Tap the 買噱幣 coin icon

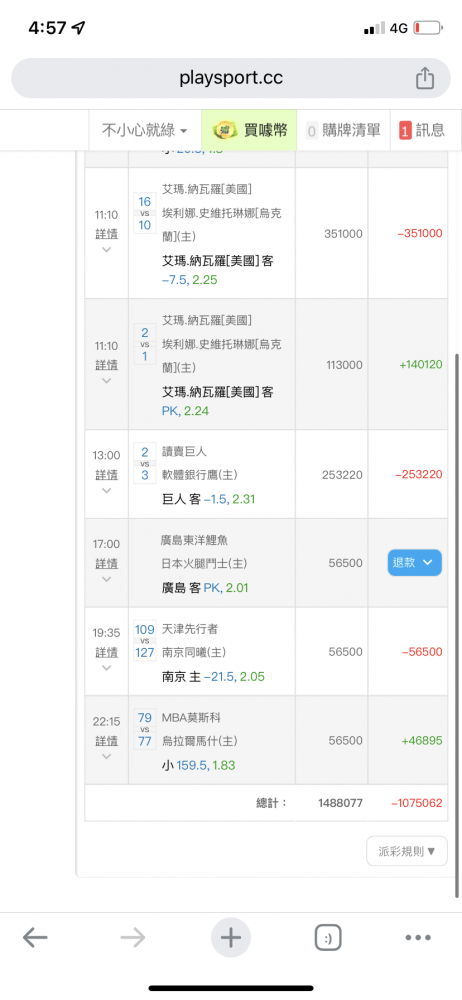point(224,130)
